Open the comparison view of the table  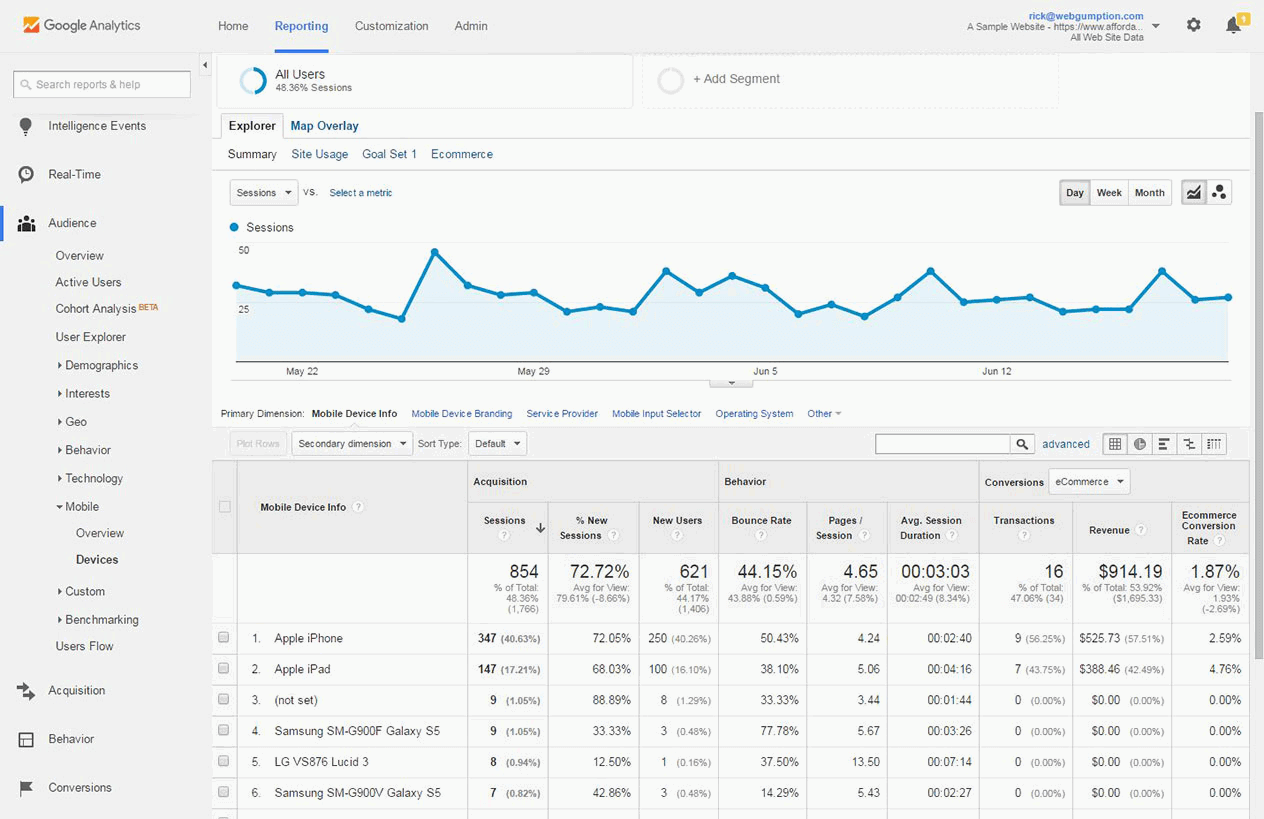point(1189,443)
